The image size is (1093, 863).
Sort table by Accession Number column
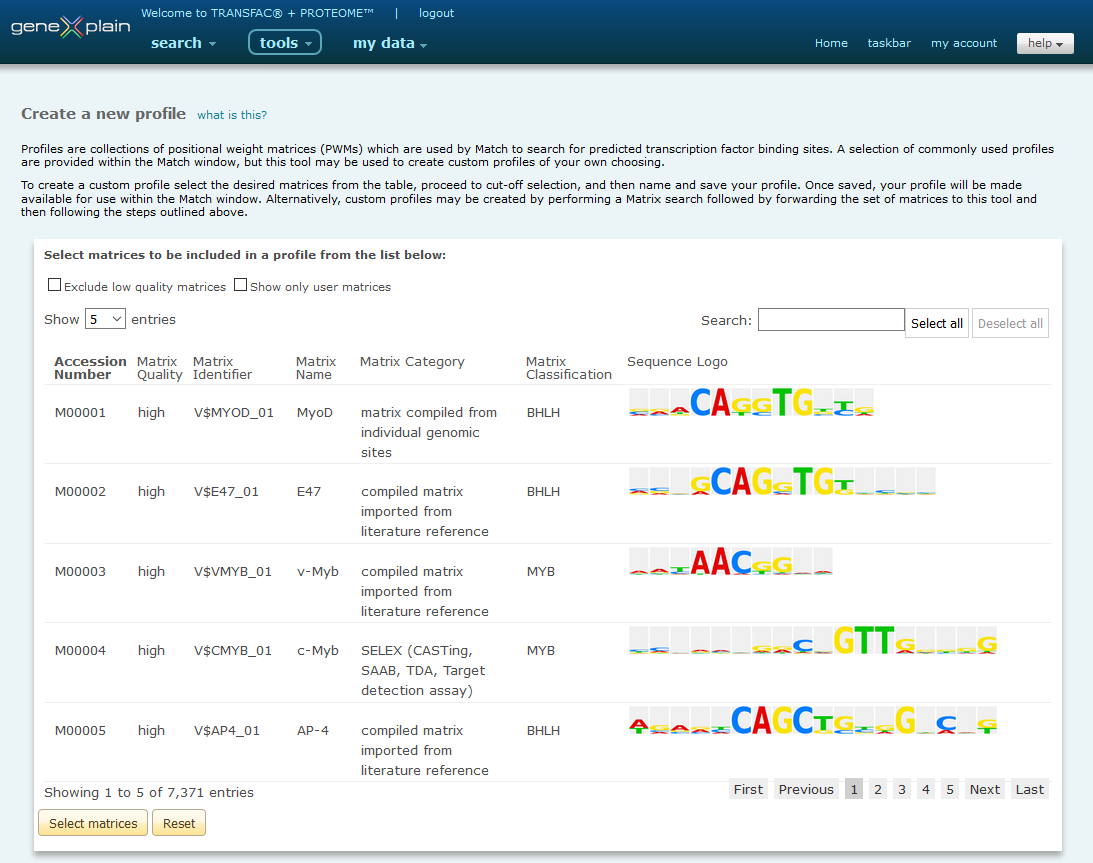pyautogui.click(x=90, y=368)
